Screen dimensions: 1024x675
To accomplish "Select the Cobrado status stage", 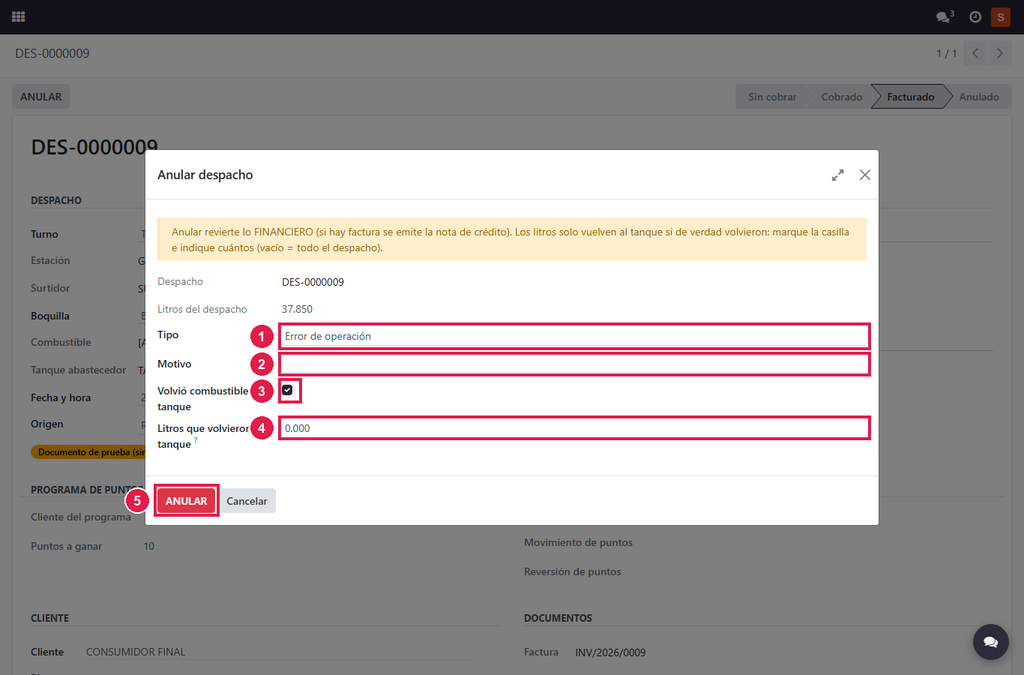I will click(x=842, y=97).
